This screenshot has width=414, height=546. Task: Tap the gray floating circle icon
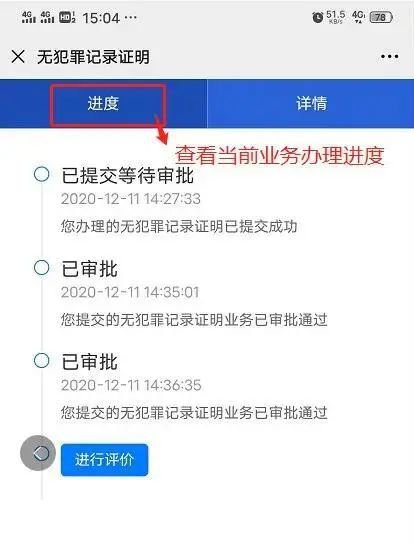point(38,453)
